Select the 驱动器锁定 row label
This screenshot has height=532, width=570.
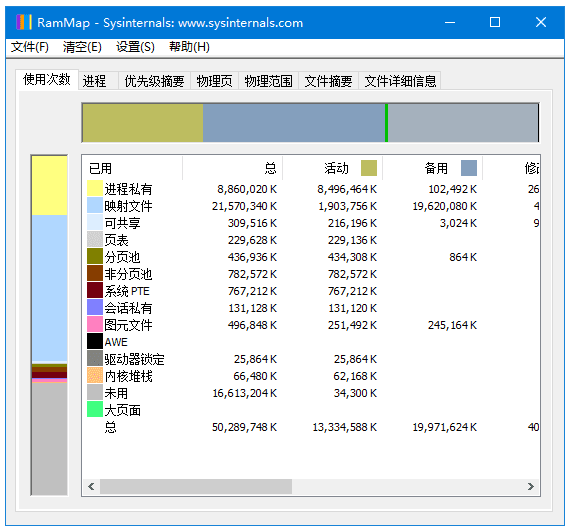pos(135,359)
